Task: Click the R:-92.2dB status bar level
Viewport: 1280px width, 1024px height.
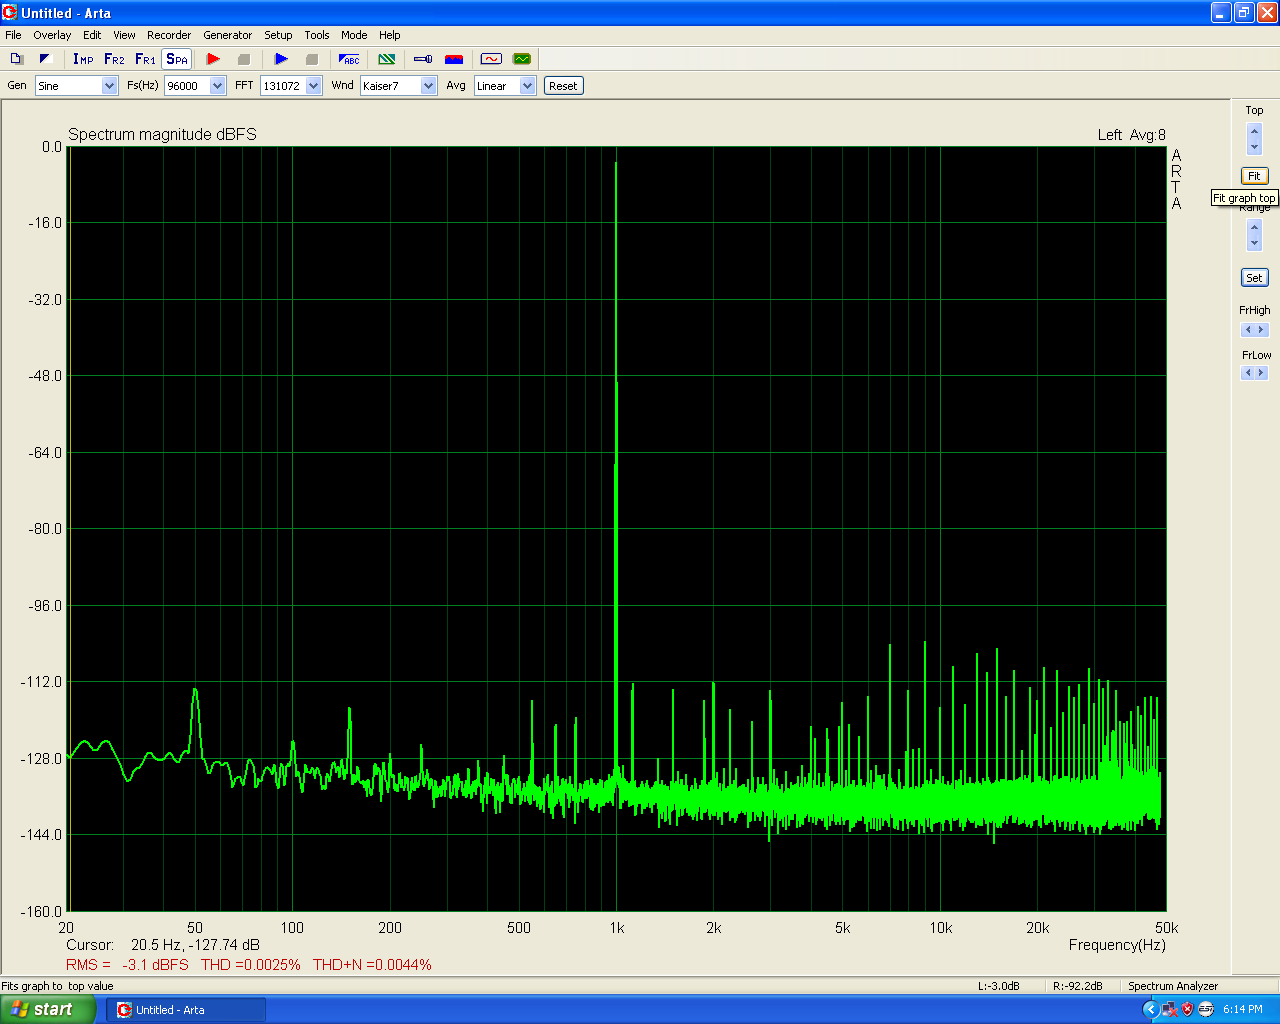Action: pos(1078,986)
